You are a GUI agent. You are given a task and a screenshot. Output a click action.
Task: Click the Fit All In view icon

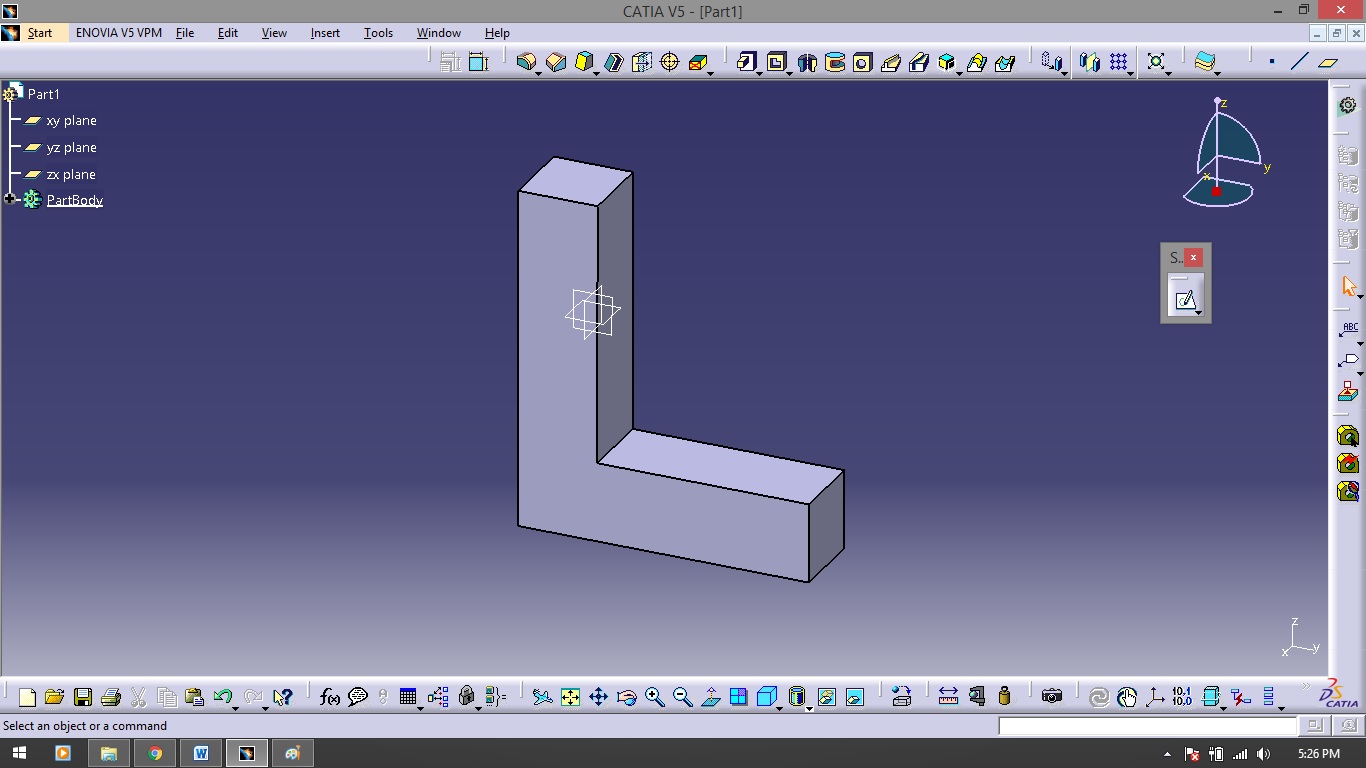click(x=570, y=697)
